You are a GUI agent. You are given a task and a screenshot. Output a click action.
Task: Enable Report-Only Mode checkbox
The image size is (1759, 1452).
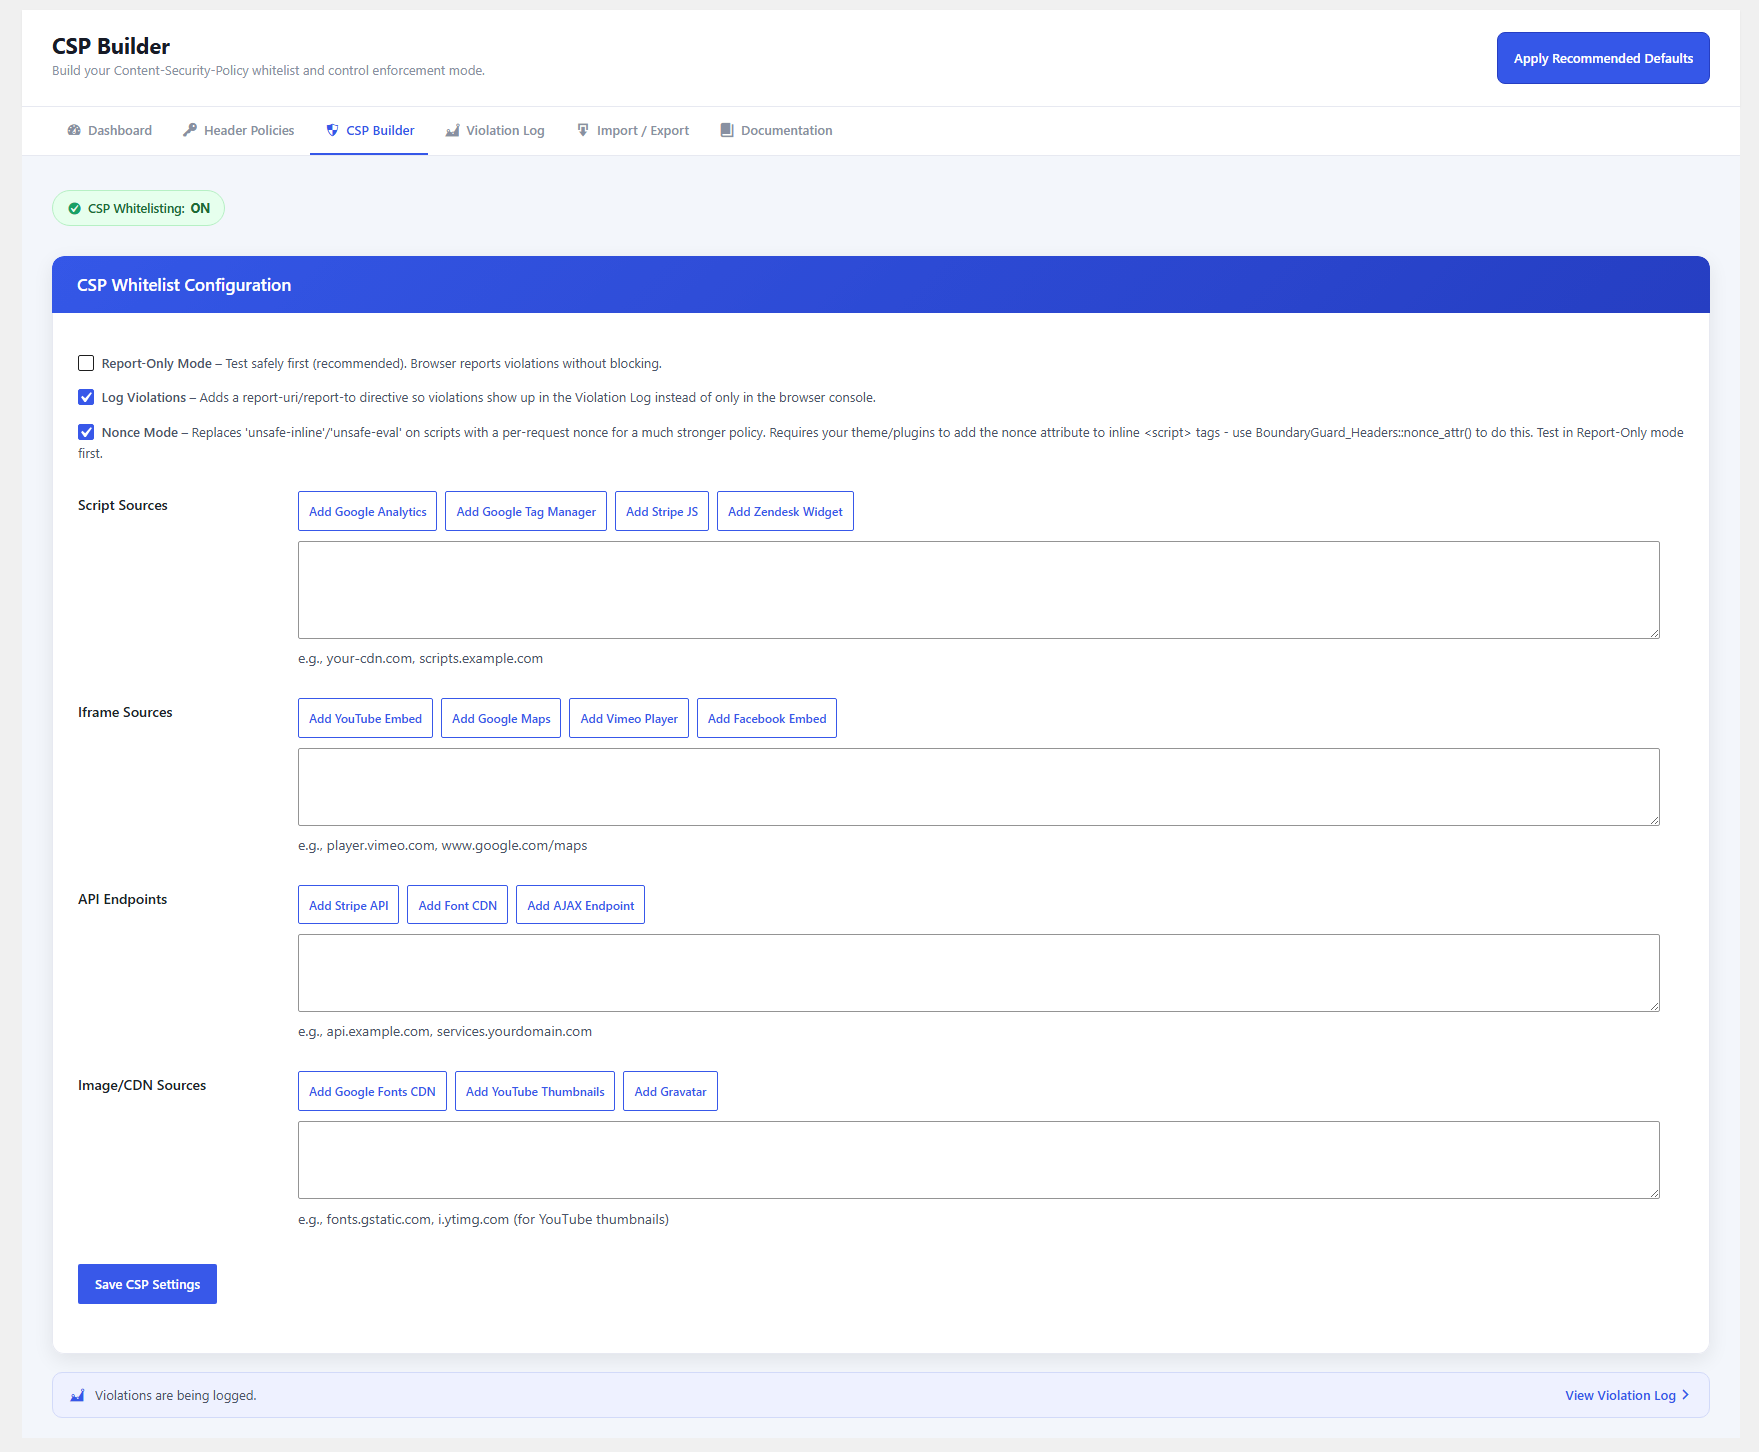coord(86,363)
